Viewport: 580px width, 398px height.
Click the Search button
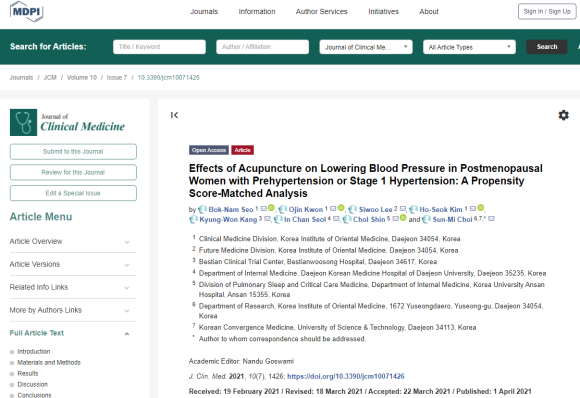click(x=547, y=47)
